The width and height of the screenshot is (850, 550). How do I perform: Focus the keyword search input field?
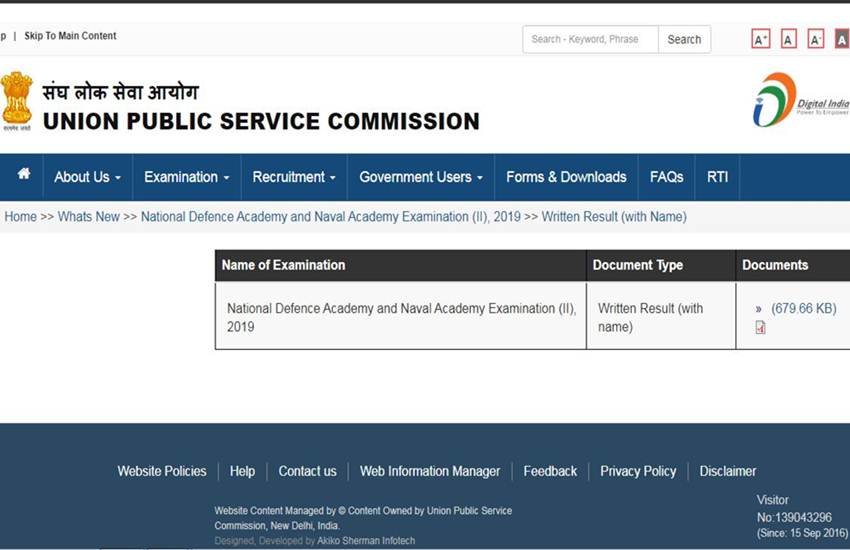click(590, 39)
